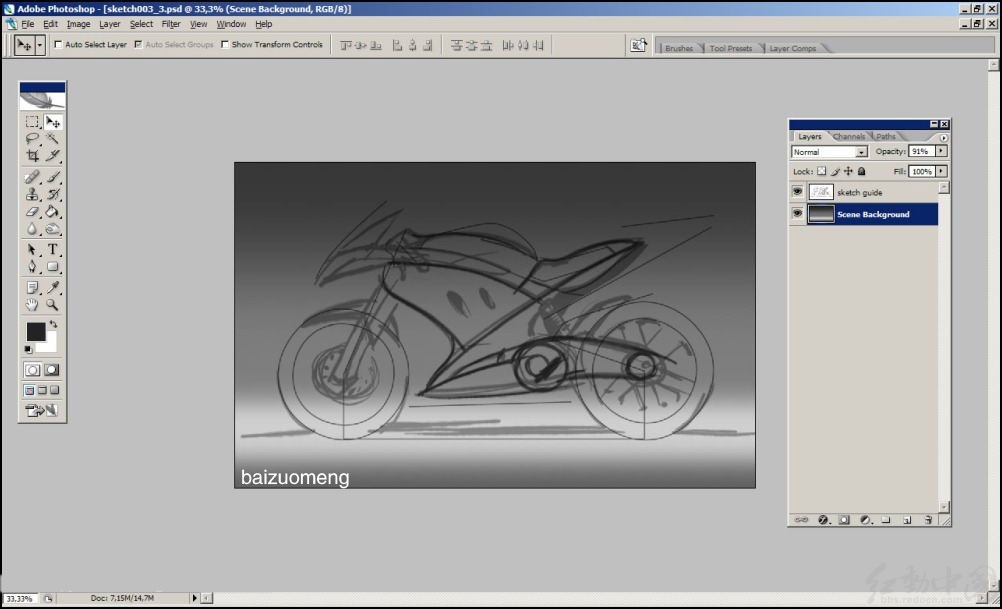
Task: Select the Hand tool
Action: point(32,305)
